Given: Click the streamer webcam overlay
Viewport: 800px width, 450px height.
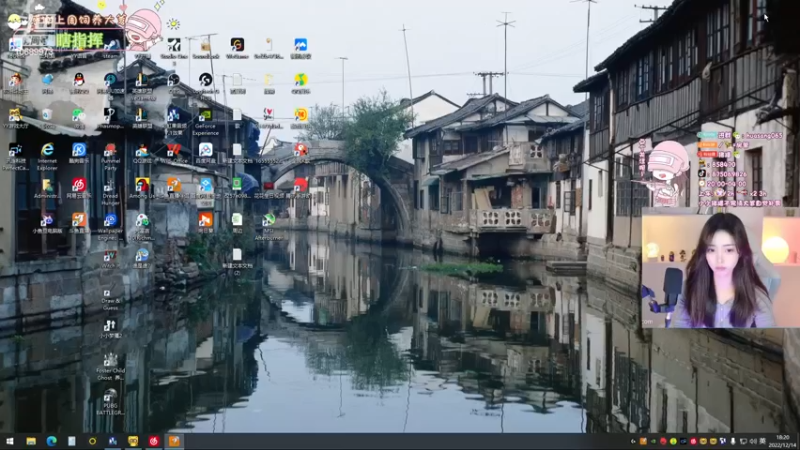Looking at the screenshot, I should (720, 269).
